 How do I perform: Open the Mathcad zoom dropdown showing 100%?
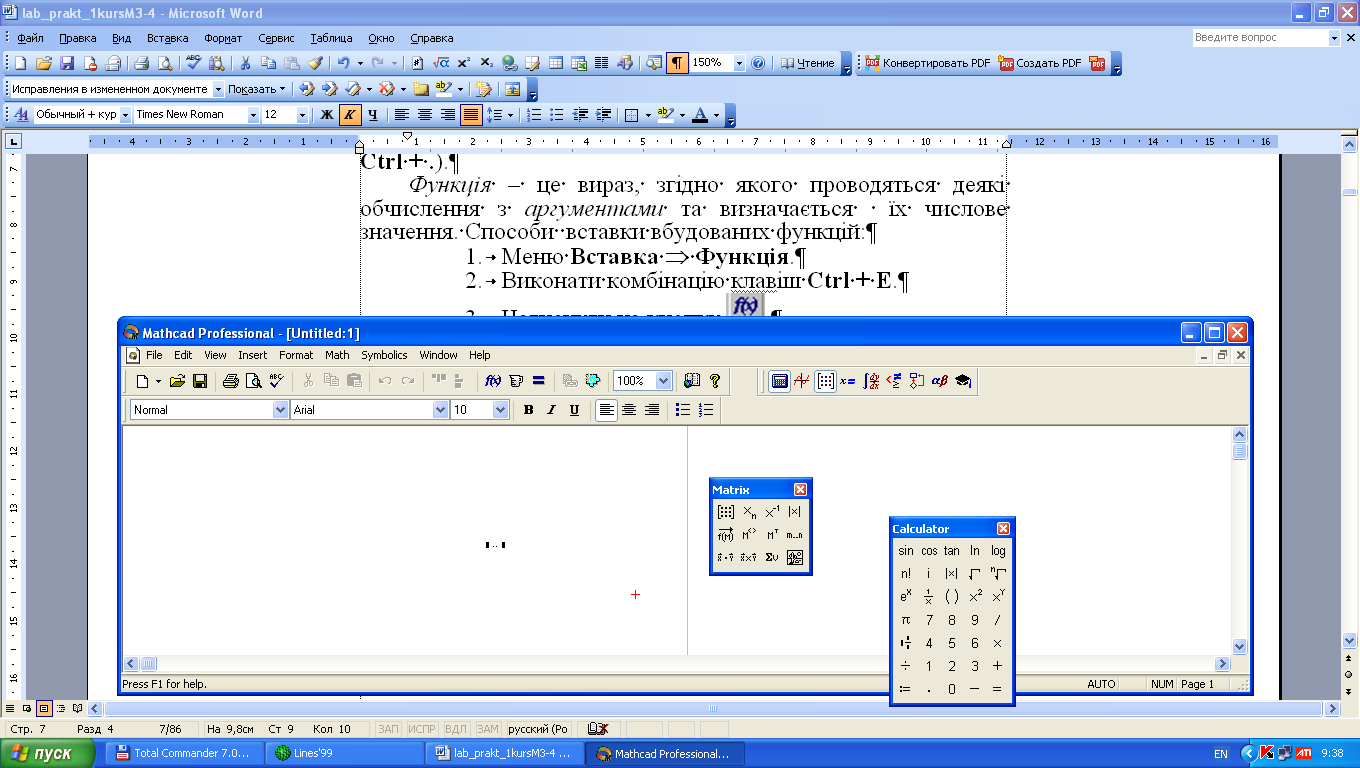(663, 381)
